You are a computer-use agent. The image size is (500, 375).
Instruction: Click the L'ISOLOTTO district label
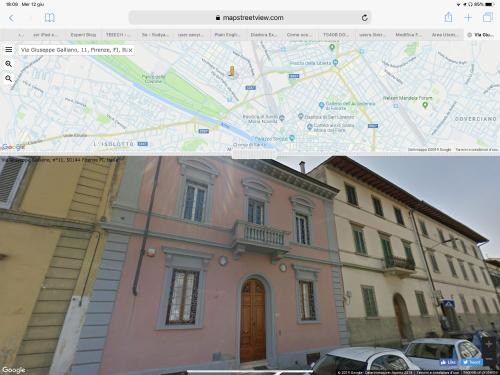(114, 144)
